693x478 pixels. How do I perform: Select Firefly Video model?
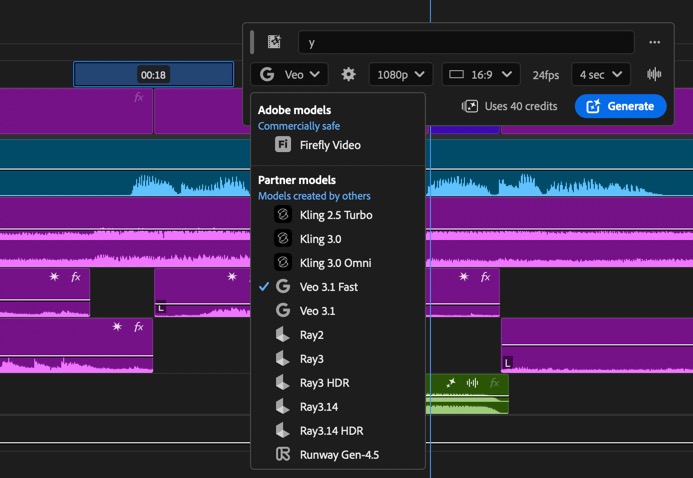(338, 145)
